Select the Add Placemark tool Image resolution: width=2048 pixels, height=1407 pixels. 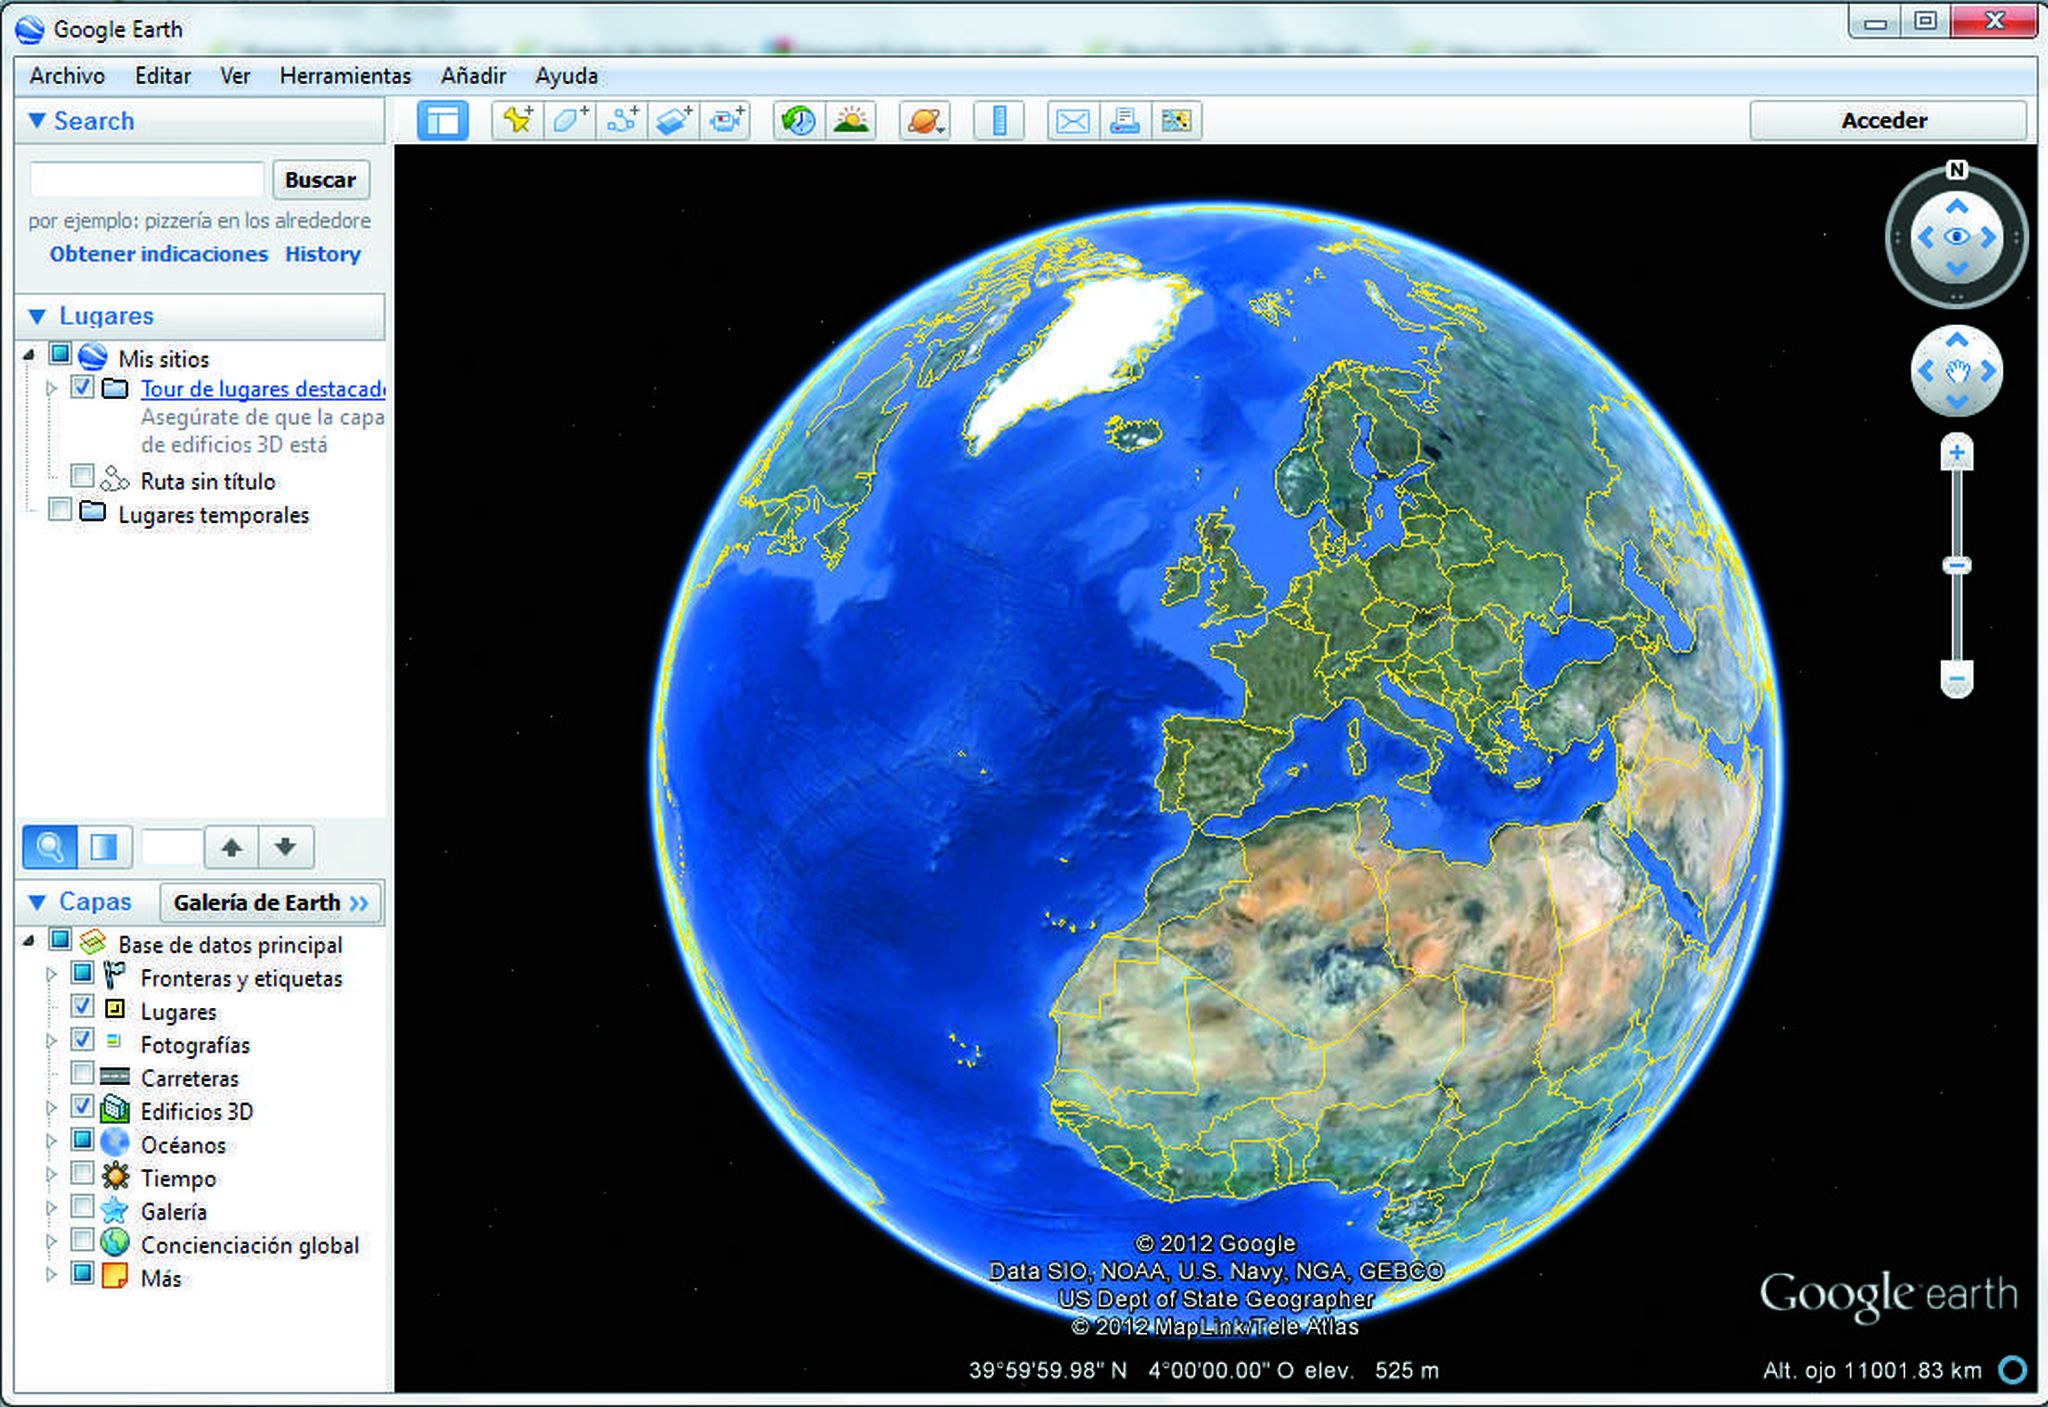516,121
